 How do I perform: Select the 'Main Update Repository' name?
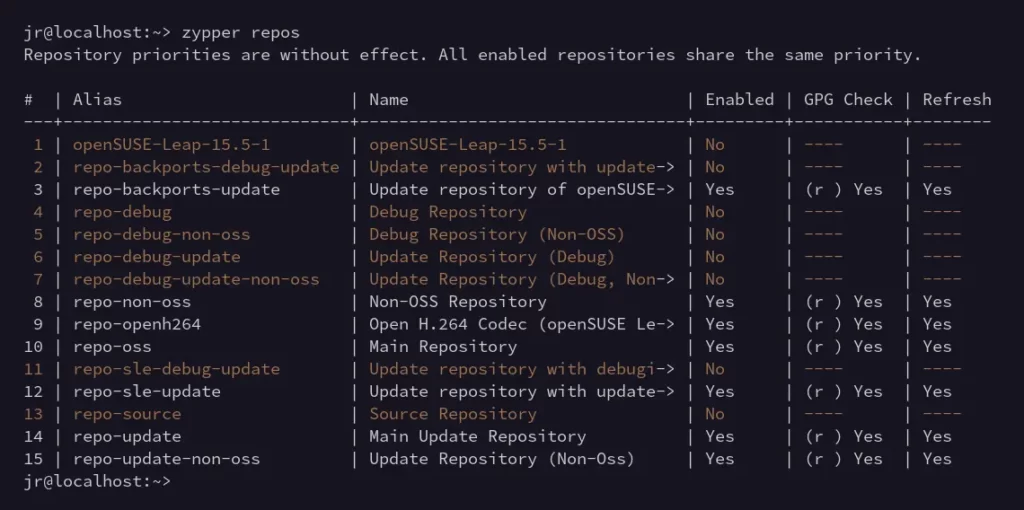pyautogui.click(x=477, y=436)
